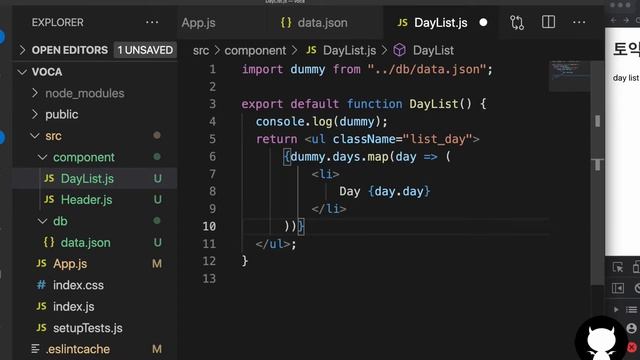640x360 pixels.
Task: Click the element inspect icon in browser devtools
Action: (x=618, y=267)
